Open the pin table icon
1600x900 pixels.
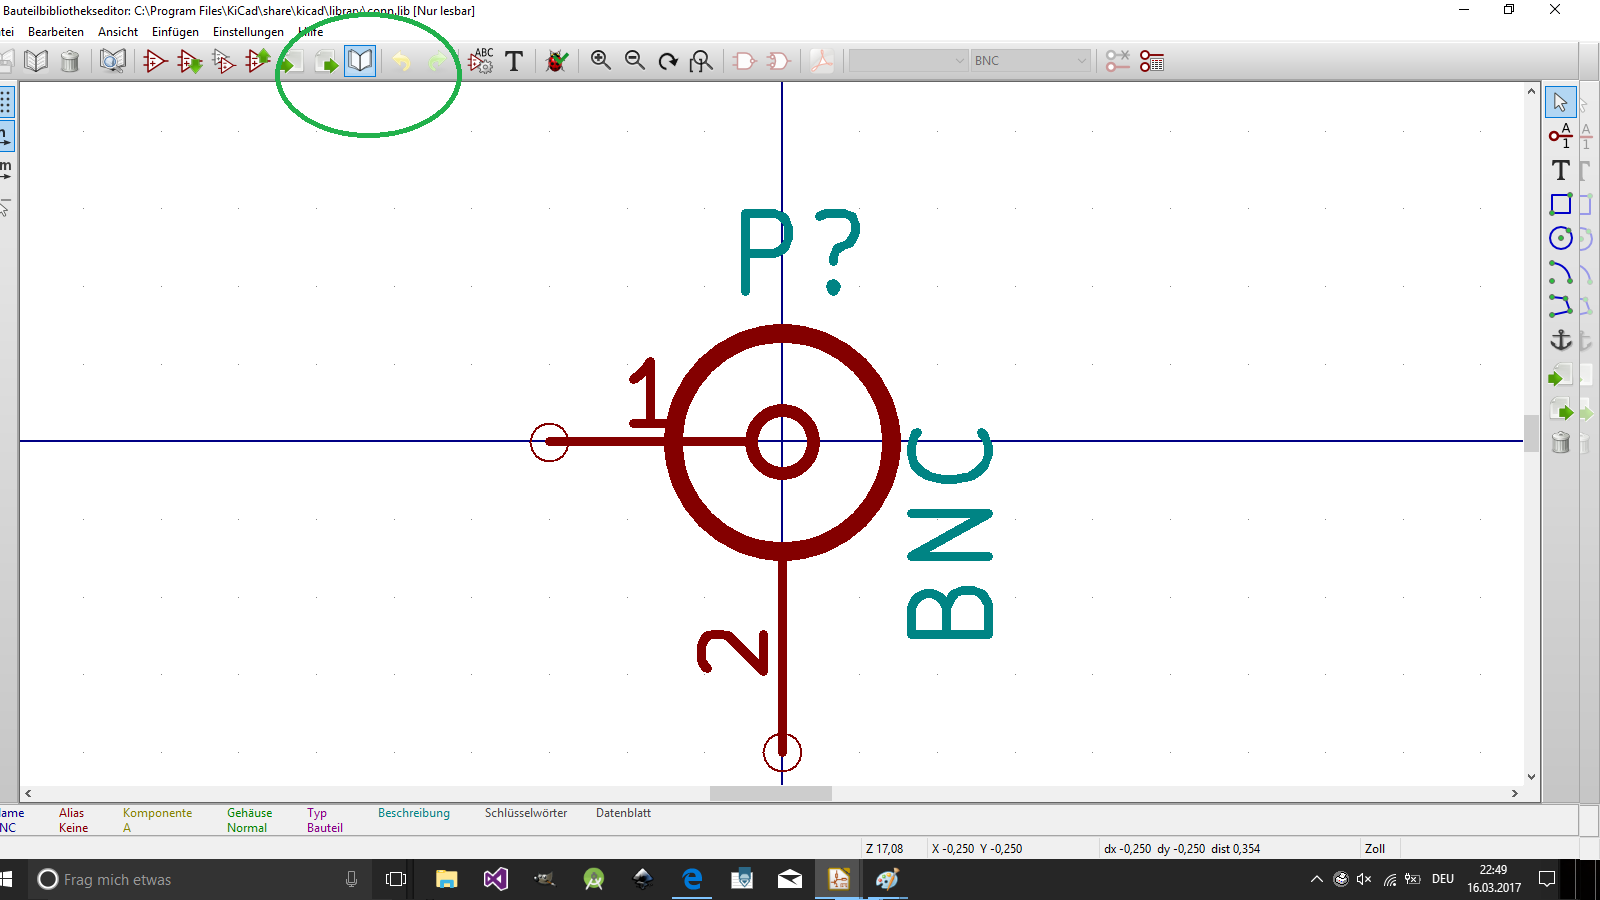point(1152,61)
